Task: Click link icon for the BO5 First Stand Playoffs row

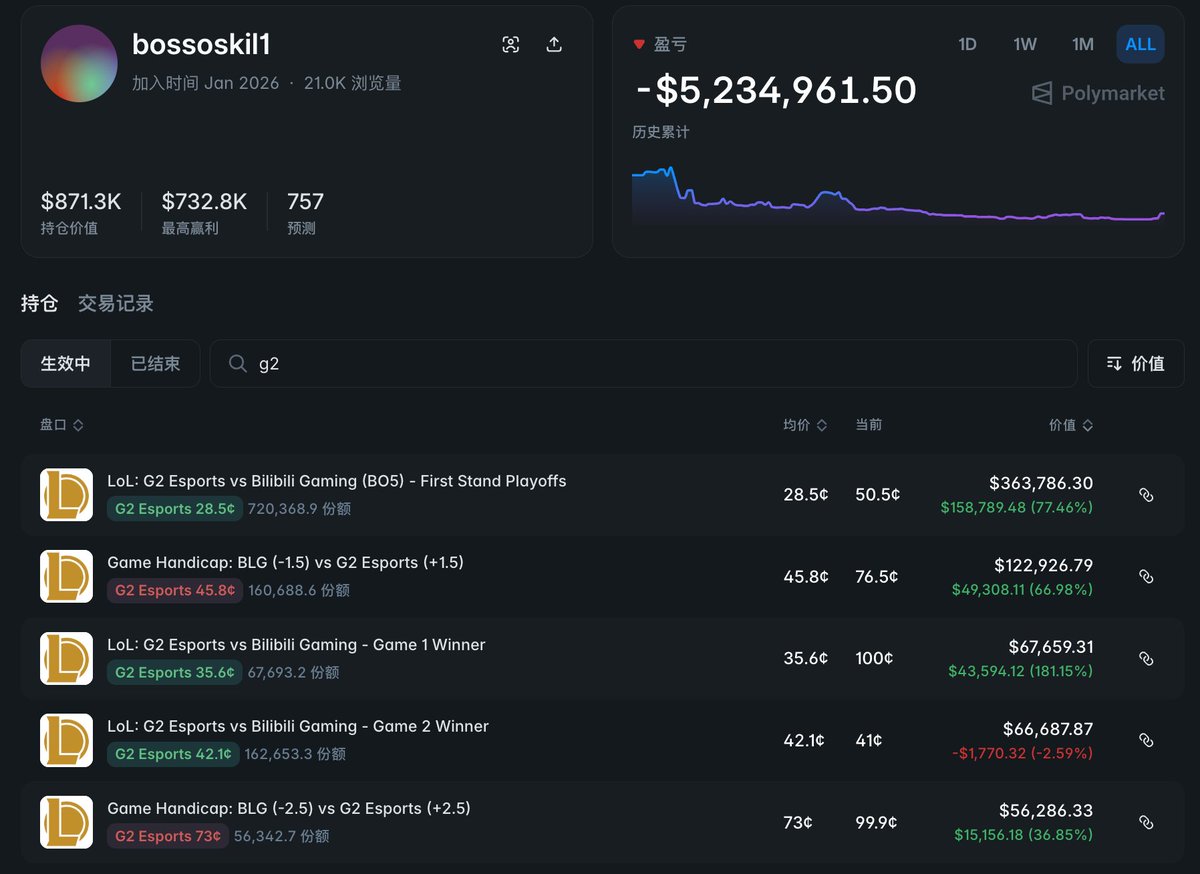Action: coord(1147,495)
